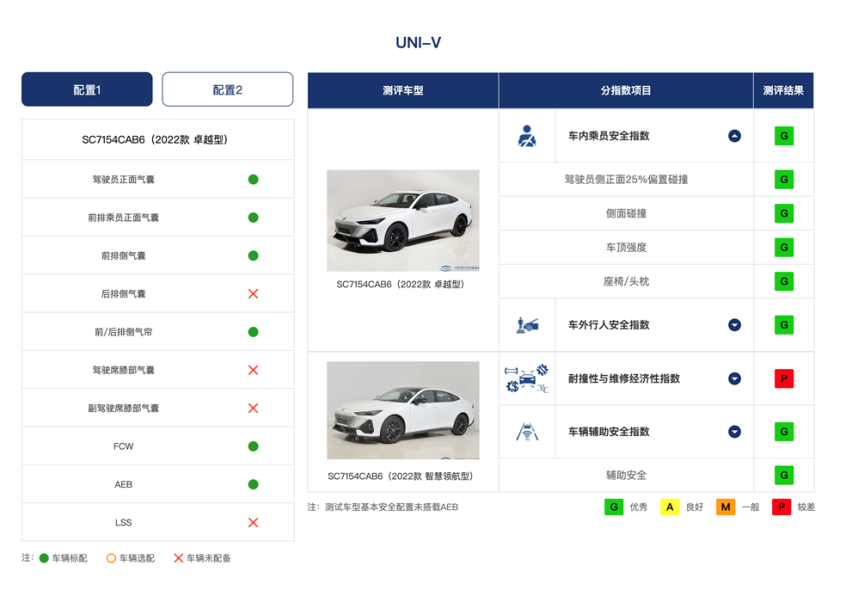852x590 pixels.
Task: Click the 侧面碰撞 row text
Action: coord(626,214)
